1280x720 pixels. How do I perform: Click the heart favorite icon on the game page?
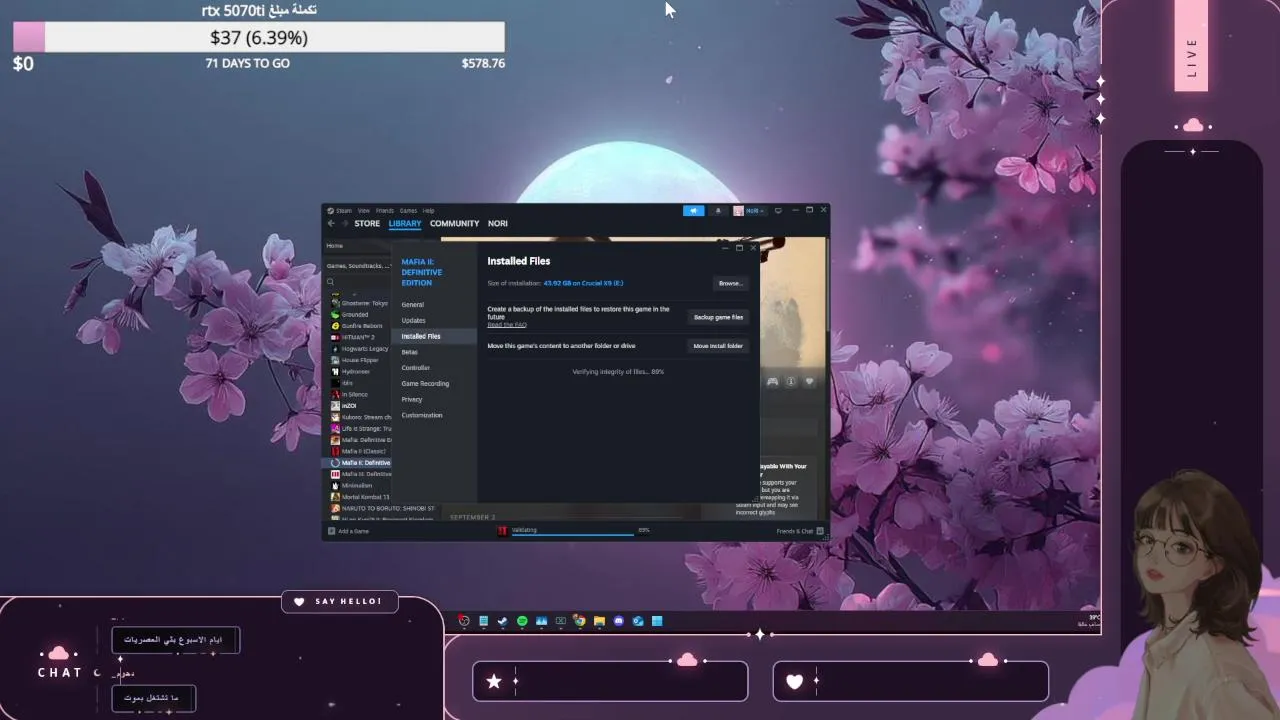pyautogui.click(x=809, y=381)
